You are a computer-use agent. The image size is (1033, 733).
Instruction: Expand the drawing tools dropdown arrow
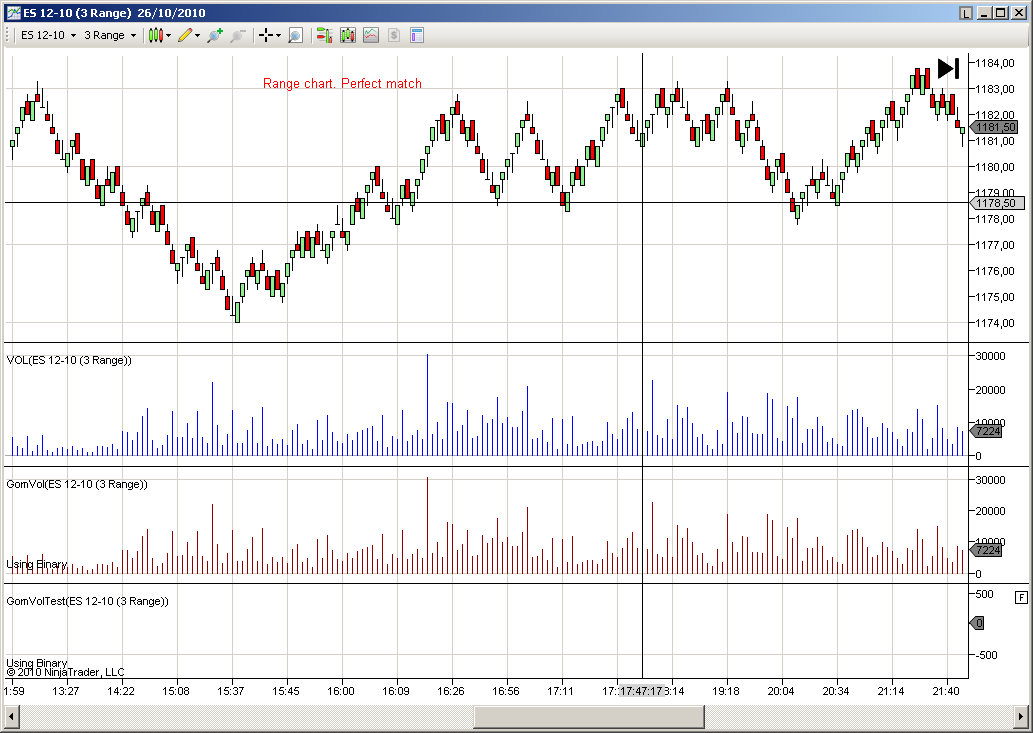tap(198, 36)
